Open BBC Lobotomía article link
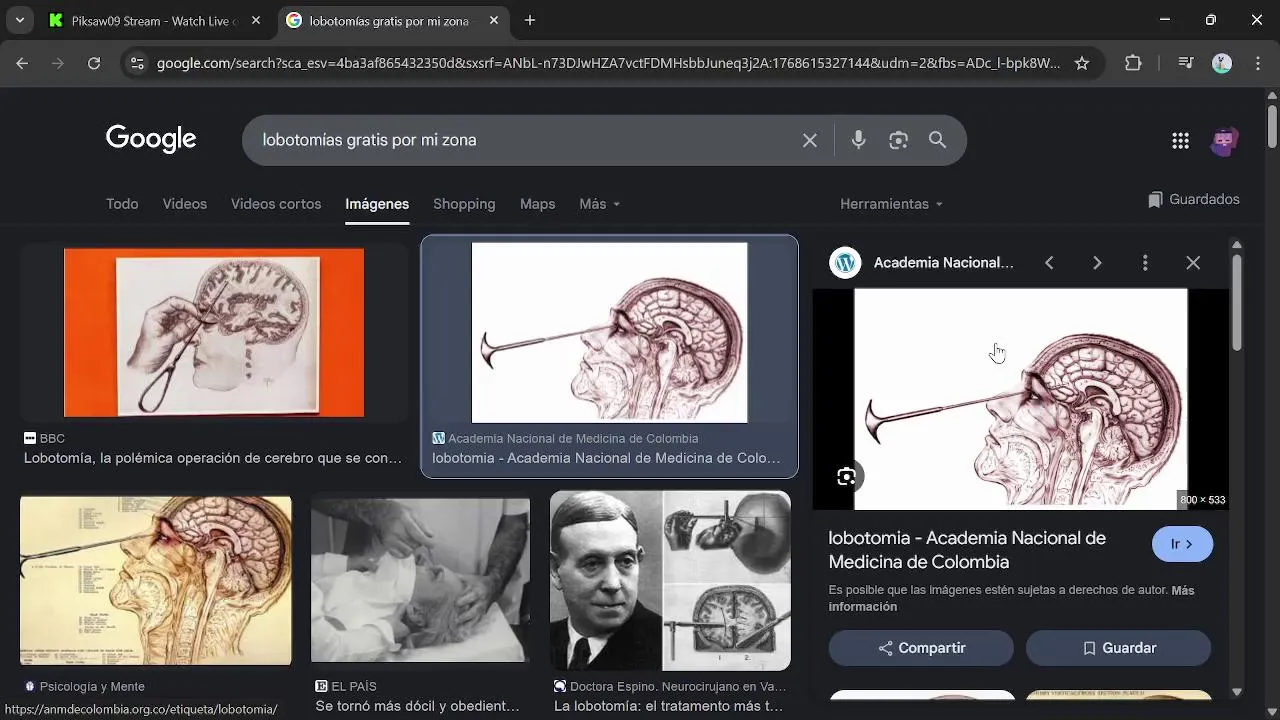This screenshot has width=1280, height=720. (213, 458)
